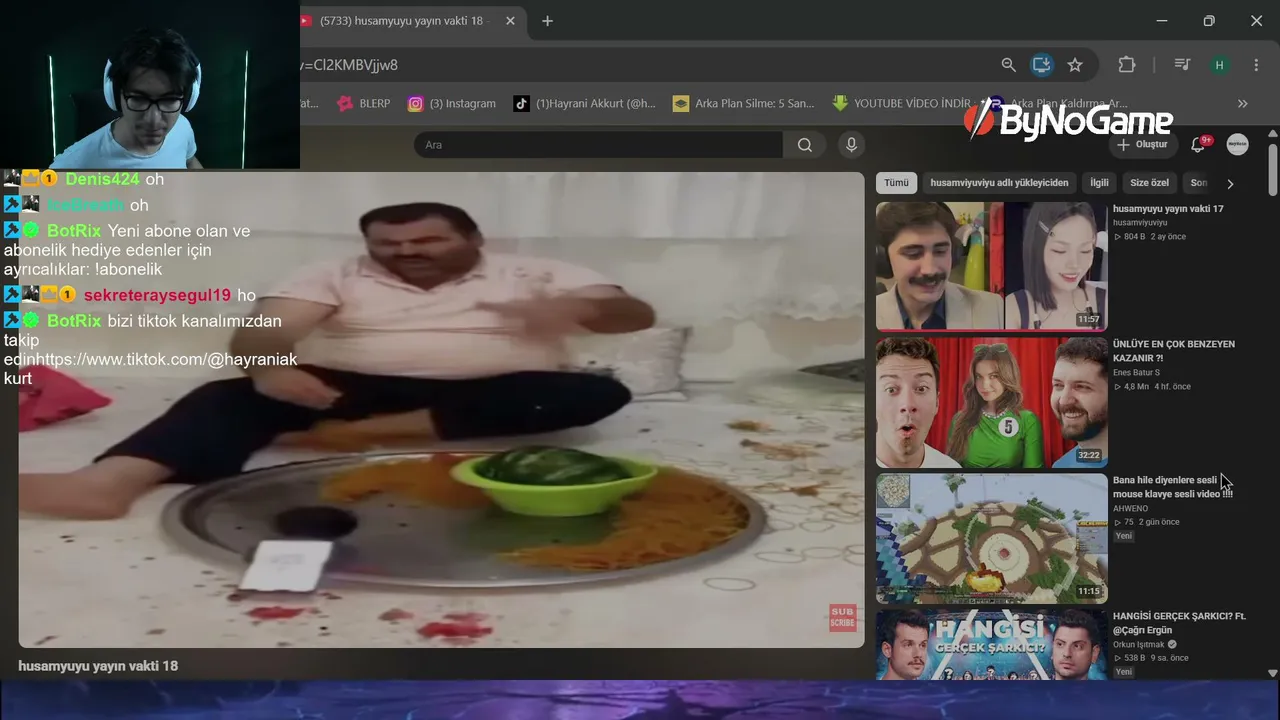Screen dimensions: 1280x720
Task: Select the husamviyuviyu adlı yükleyiciden chip
Action: (x=999, y=183)
